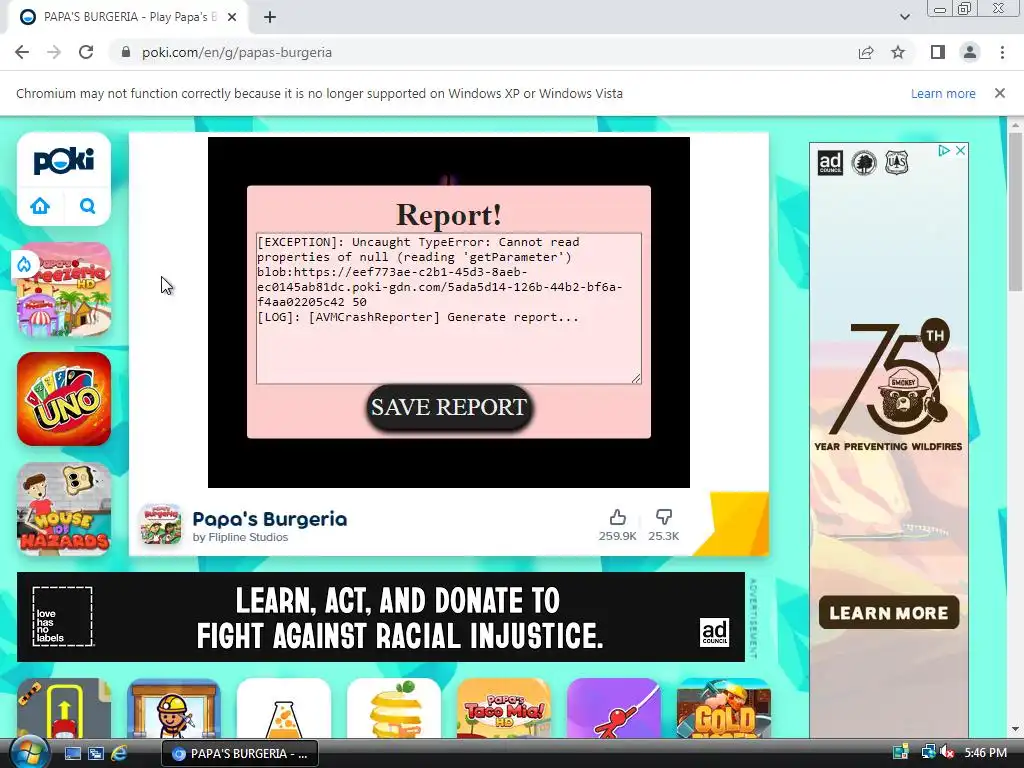
Task: Click the forward navigation arrow
Action: point(54,52)
